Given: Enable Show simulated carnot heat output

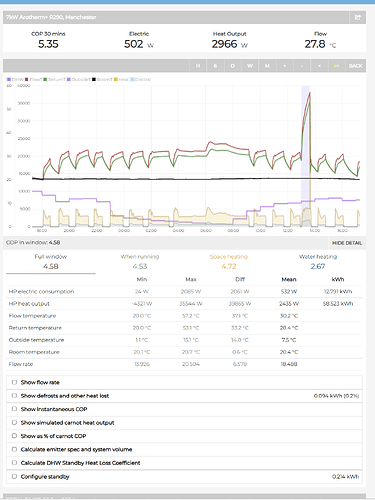Looking at the screenshot, I should coord(14,422).
